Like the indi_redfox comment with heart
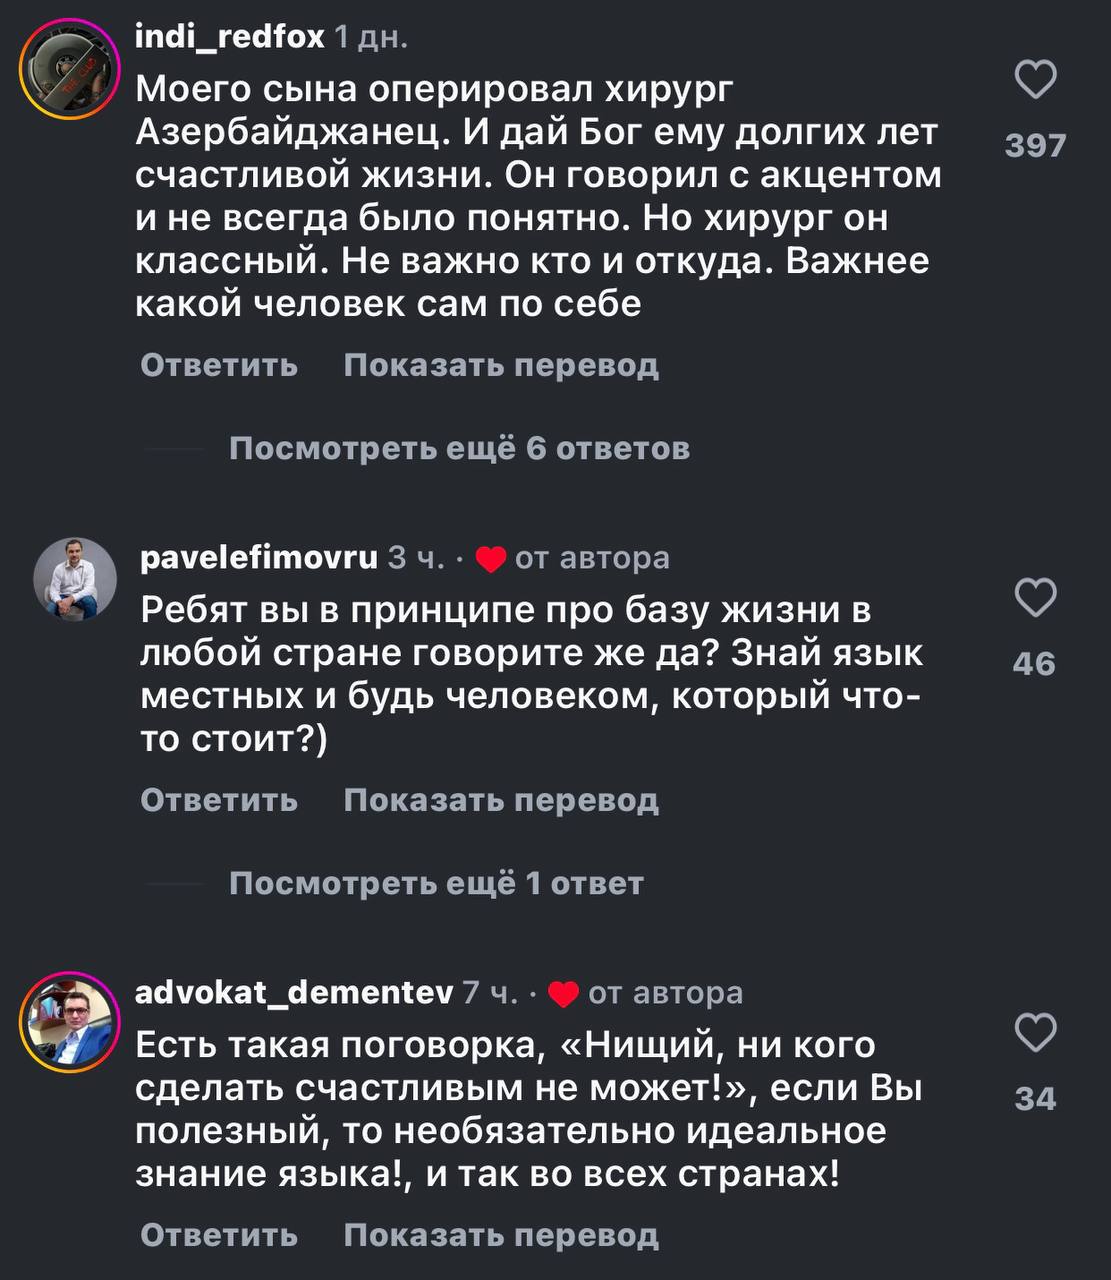This screenshot has height=1280, width=1111. click(x=1035, y=80)
